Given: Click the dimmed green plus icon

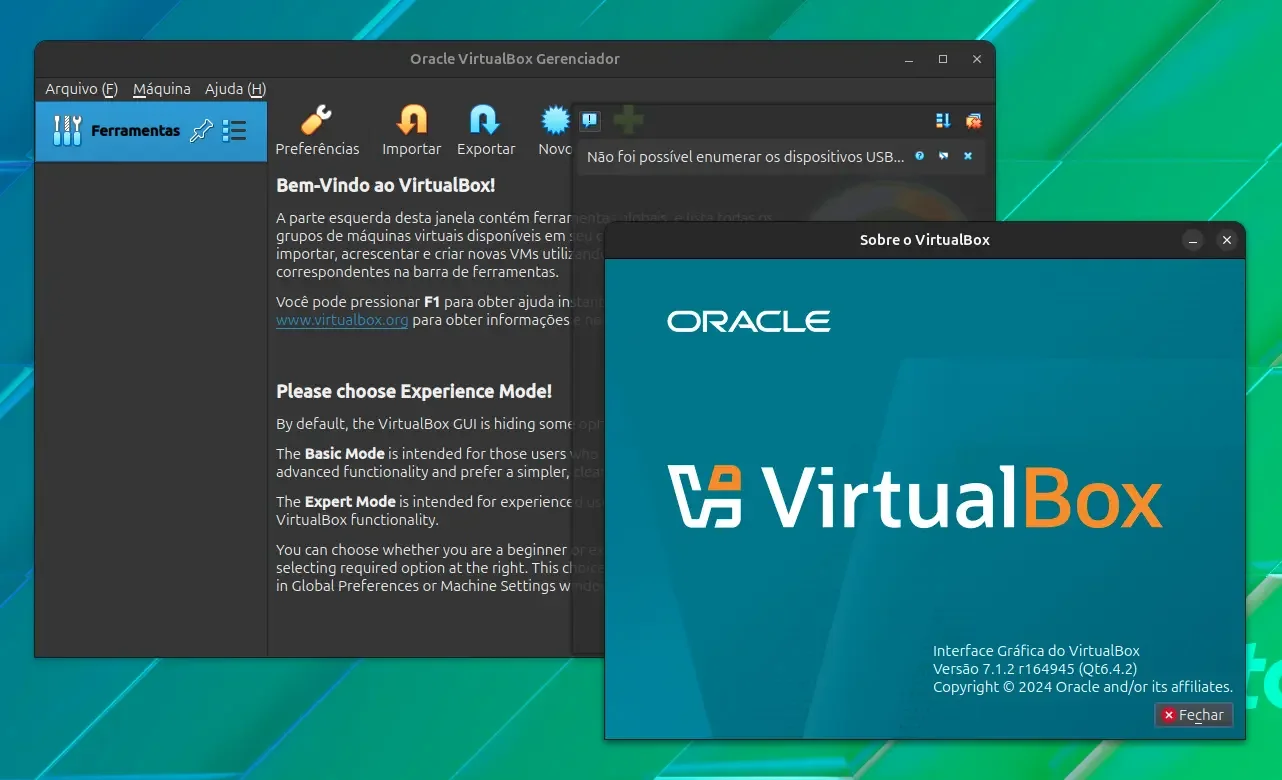Looking at the screenshot, I should [x=628, y=121].
